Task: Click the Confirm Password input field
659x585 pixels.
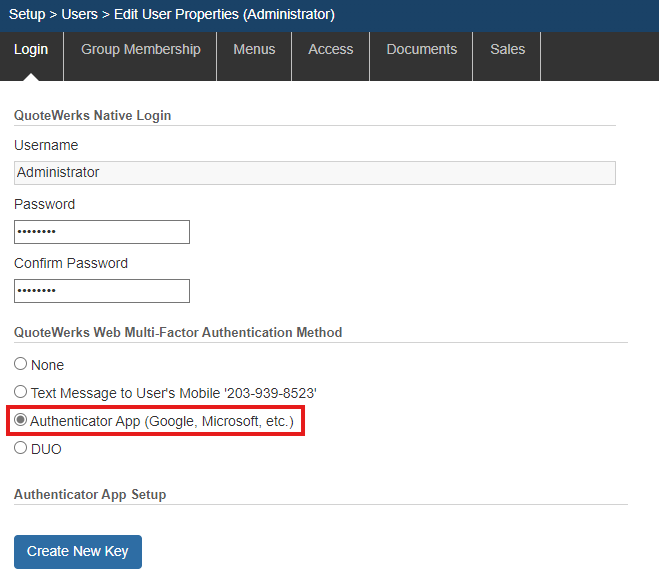Action: tap(101, 291)
